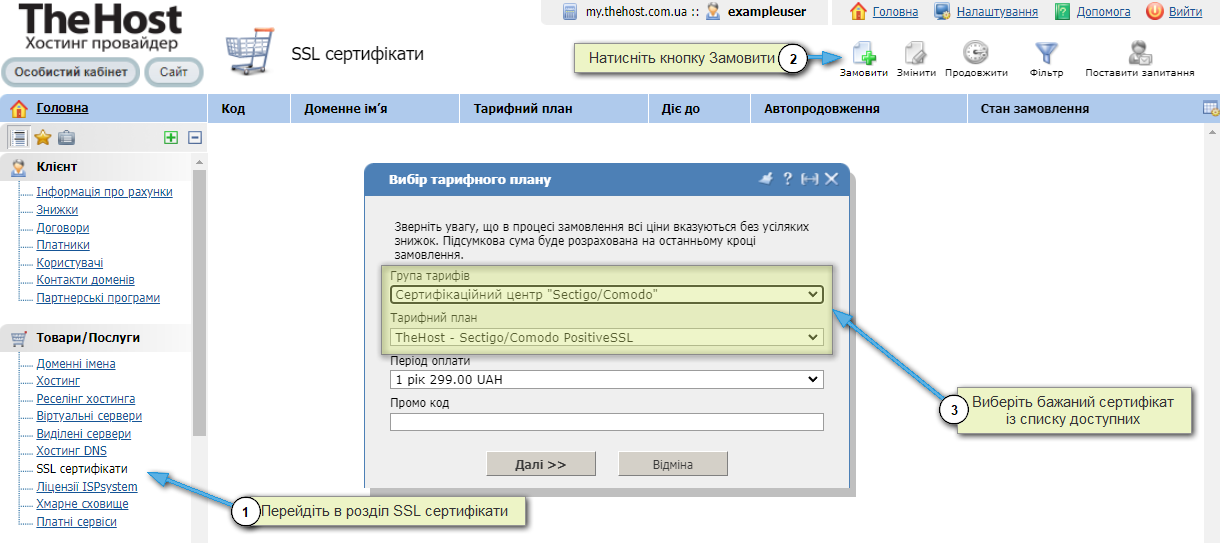Click the user avatar icon beside exampleuser
Image resolution: width=1220 pixels, height=543 pixels.
[713, 12]
